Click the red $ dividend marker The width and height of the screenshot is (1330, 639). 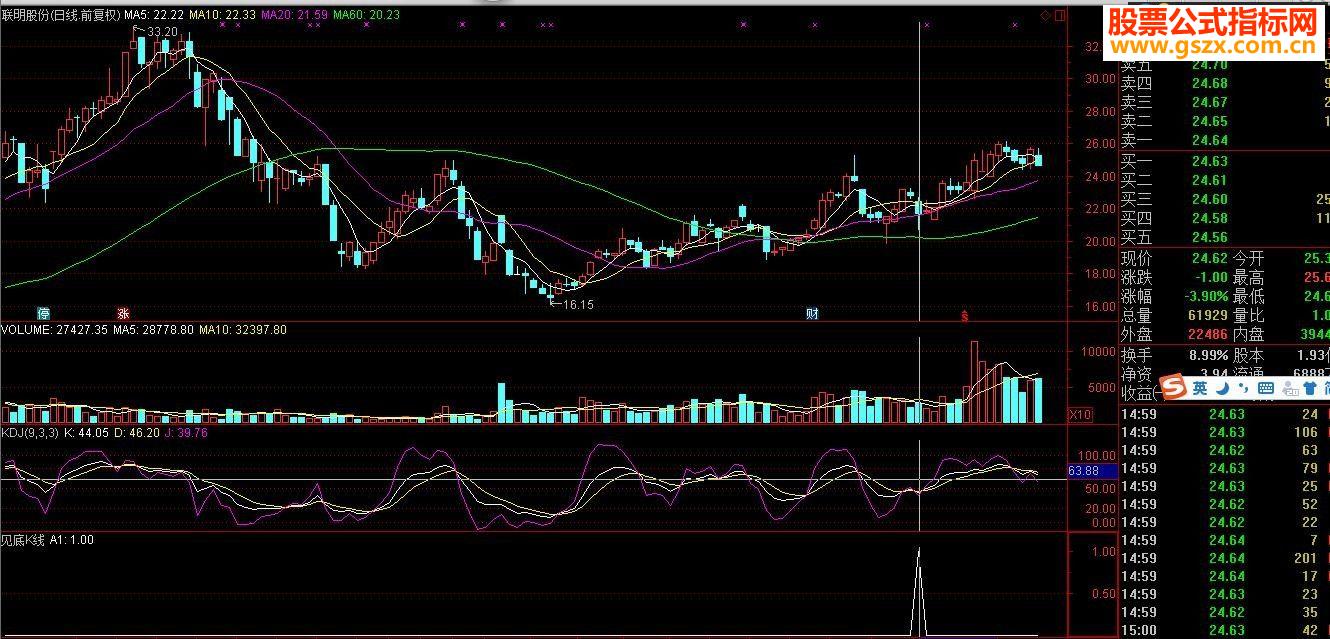click(x=965, y=315)
